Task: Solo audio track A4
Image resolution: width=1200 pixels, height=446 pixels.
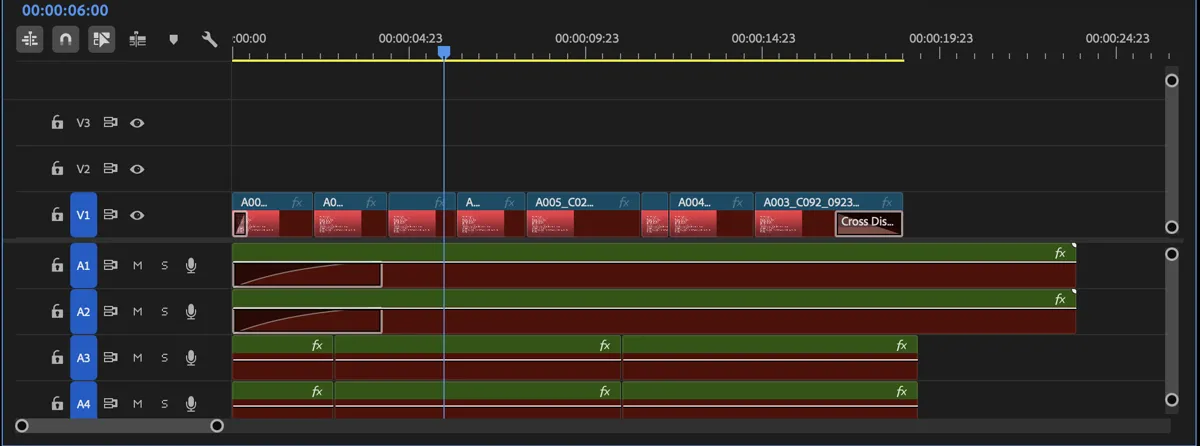Action: point(165,404)
